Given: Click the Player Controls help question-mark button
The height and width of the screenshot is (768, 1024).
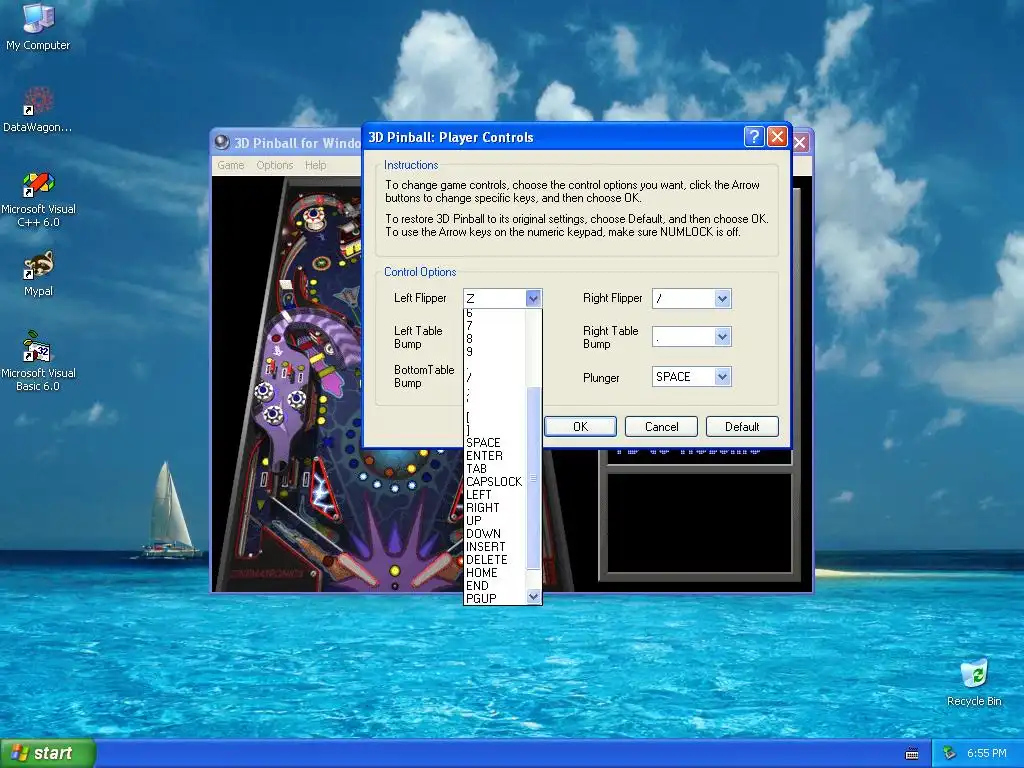Looking at the screenshot, I should (x=754, y=136).
